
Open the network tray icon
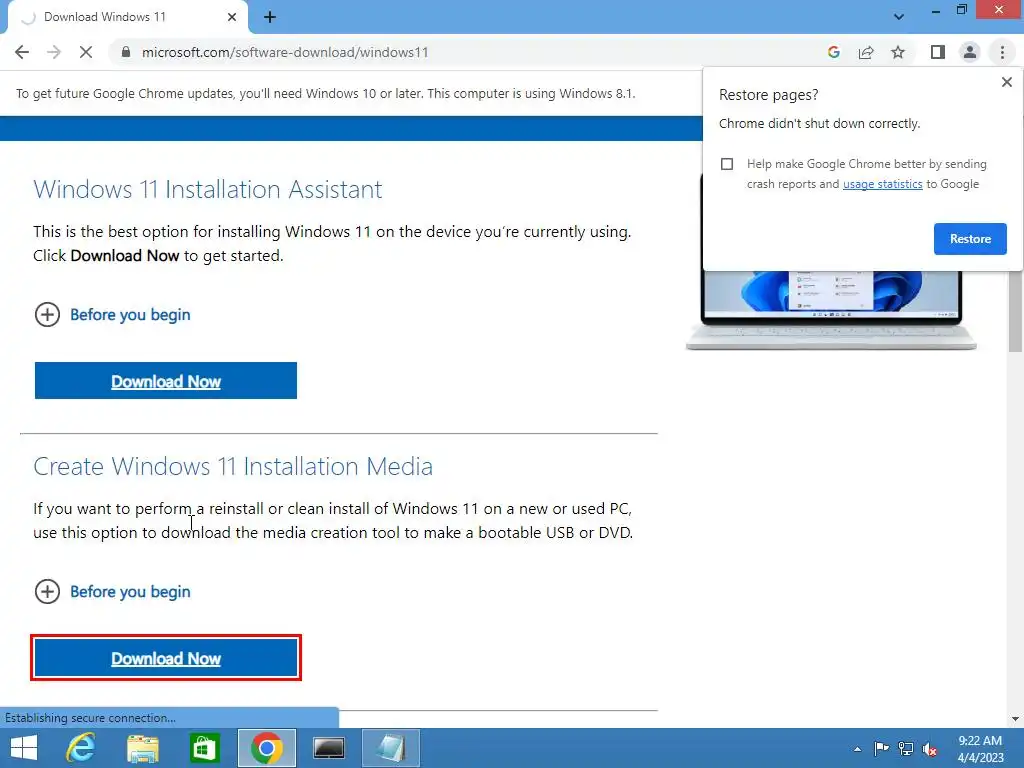(x=906, y=749)
